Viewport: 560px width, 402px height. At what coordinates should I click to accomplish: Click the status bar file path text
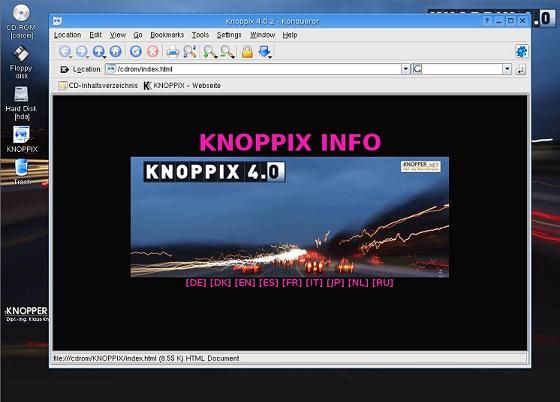(146, 358)
